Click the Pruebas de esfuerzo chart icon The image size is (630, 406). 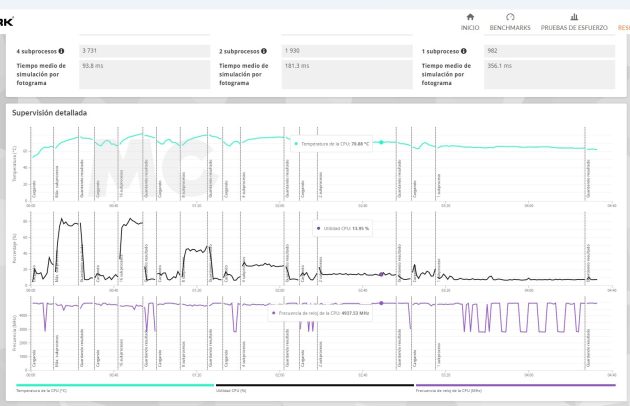point(573,17)
